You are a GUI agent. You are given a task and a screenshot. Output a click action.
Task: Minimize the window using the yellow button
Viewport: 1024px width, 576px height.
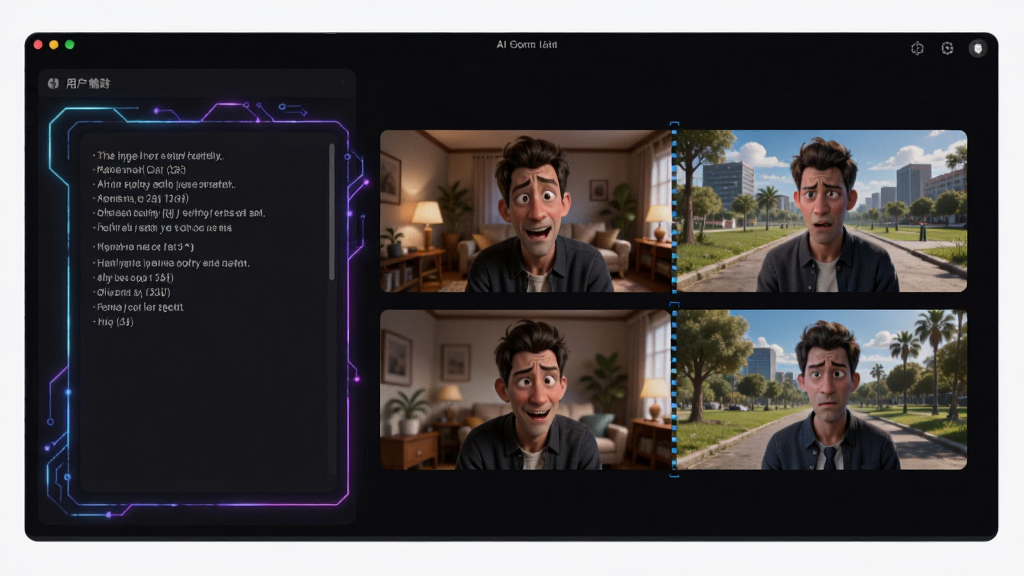point(54,44)
